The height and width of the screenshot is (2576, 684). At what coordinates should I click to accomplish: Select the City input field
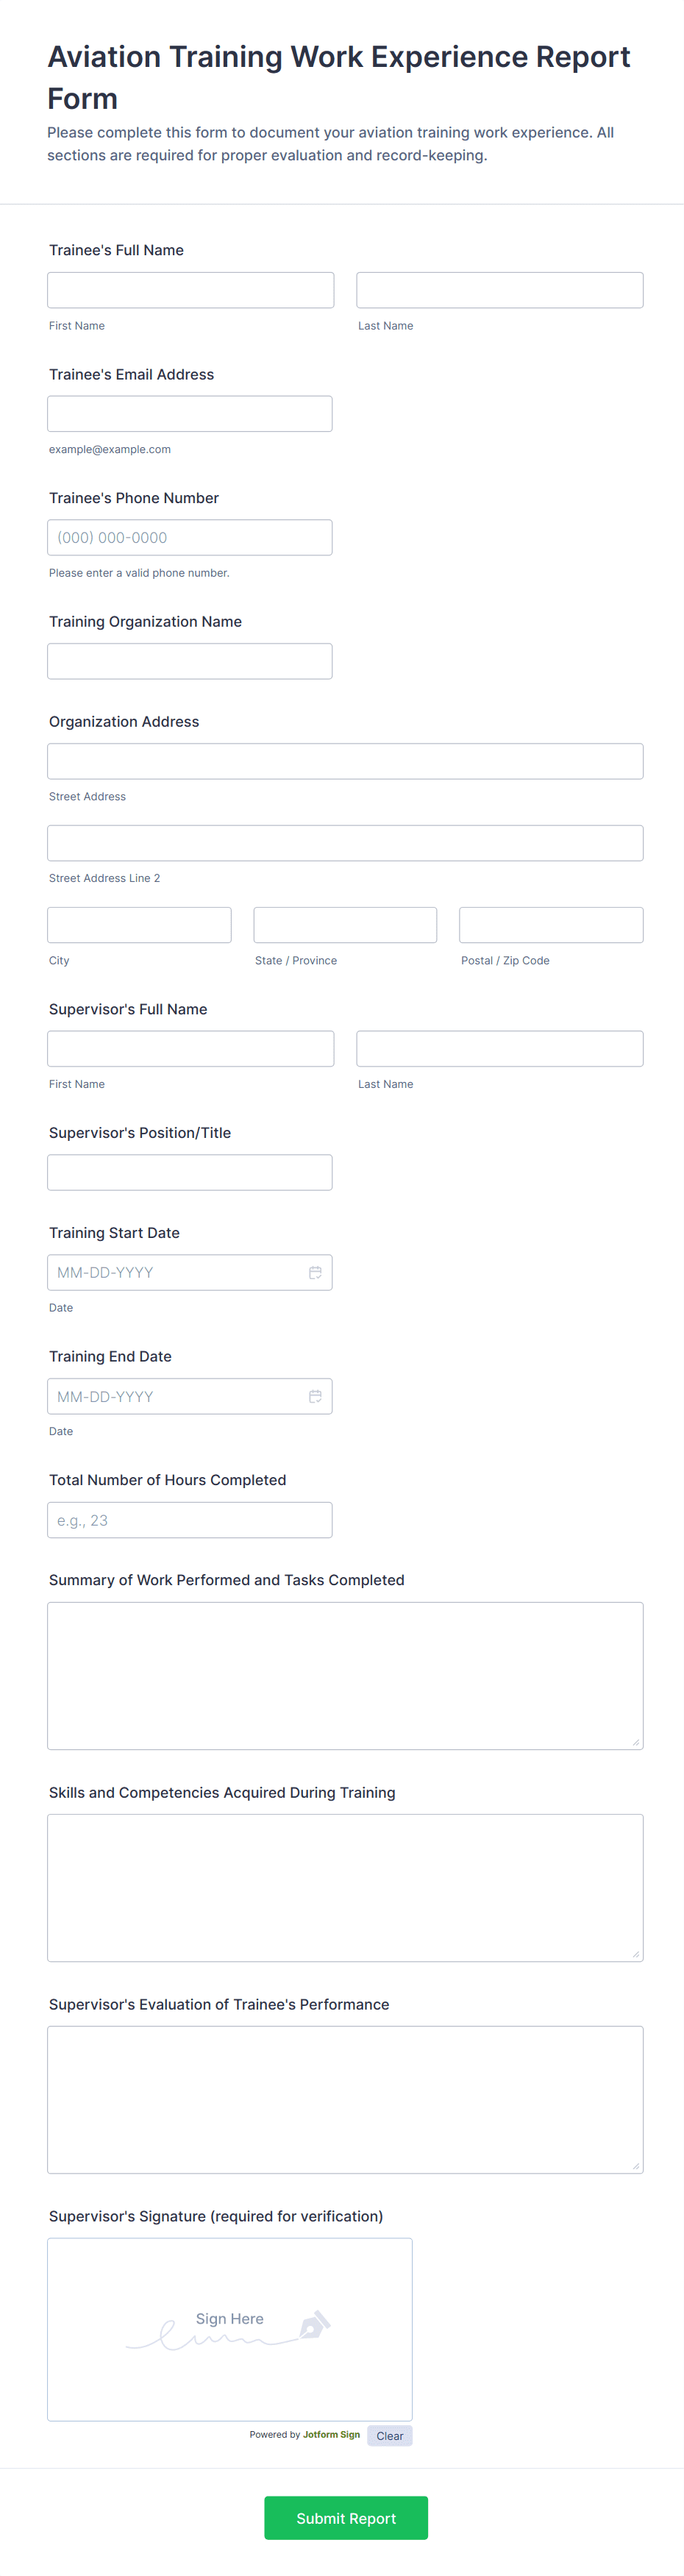point(139,925)
